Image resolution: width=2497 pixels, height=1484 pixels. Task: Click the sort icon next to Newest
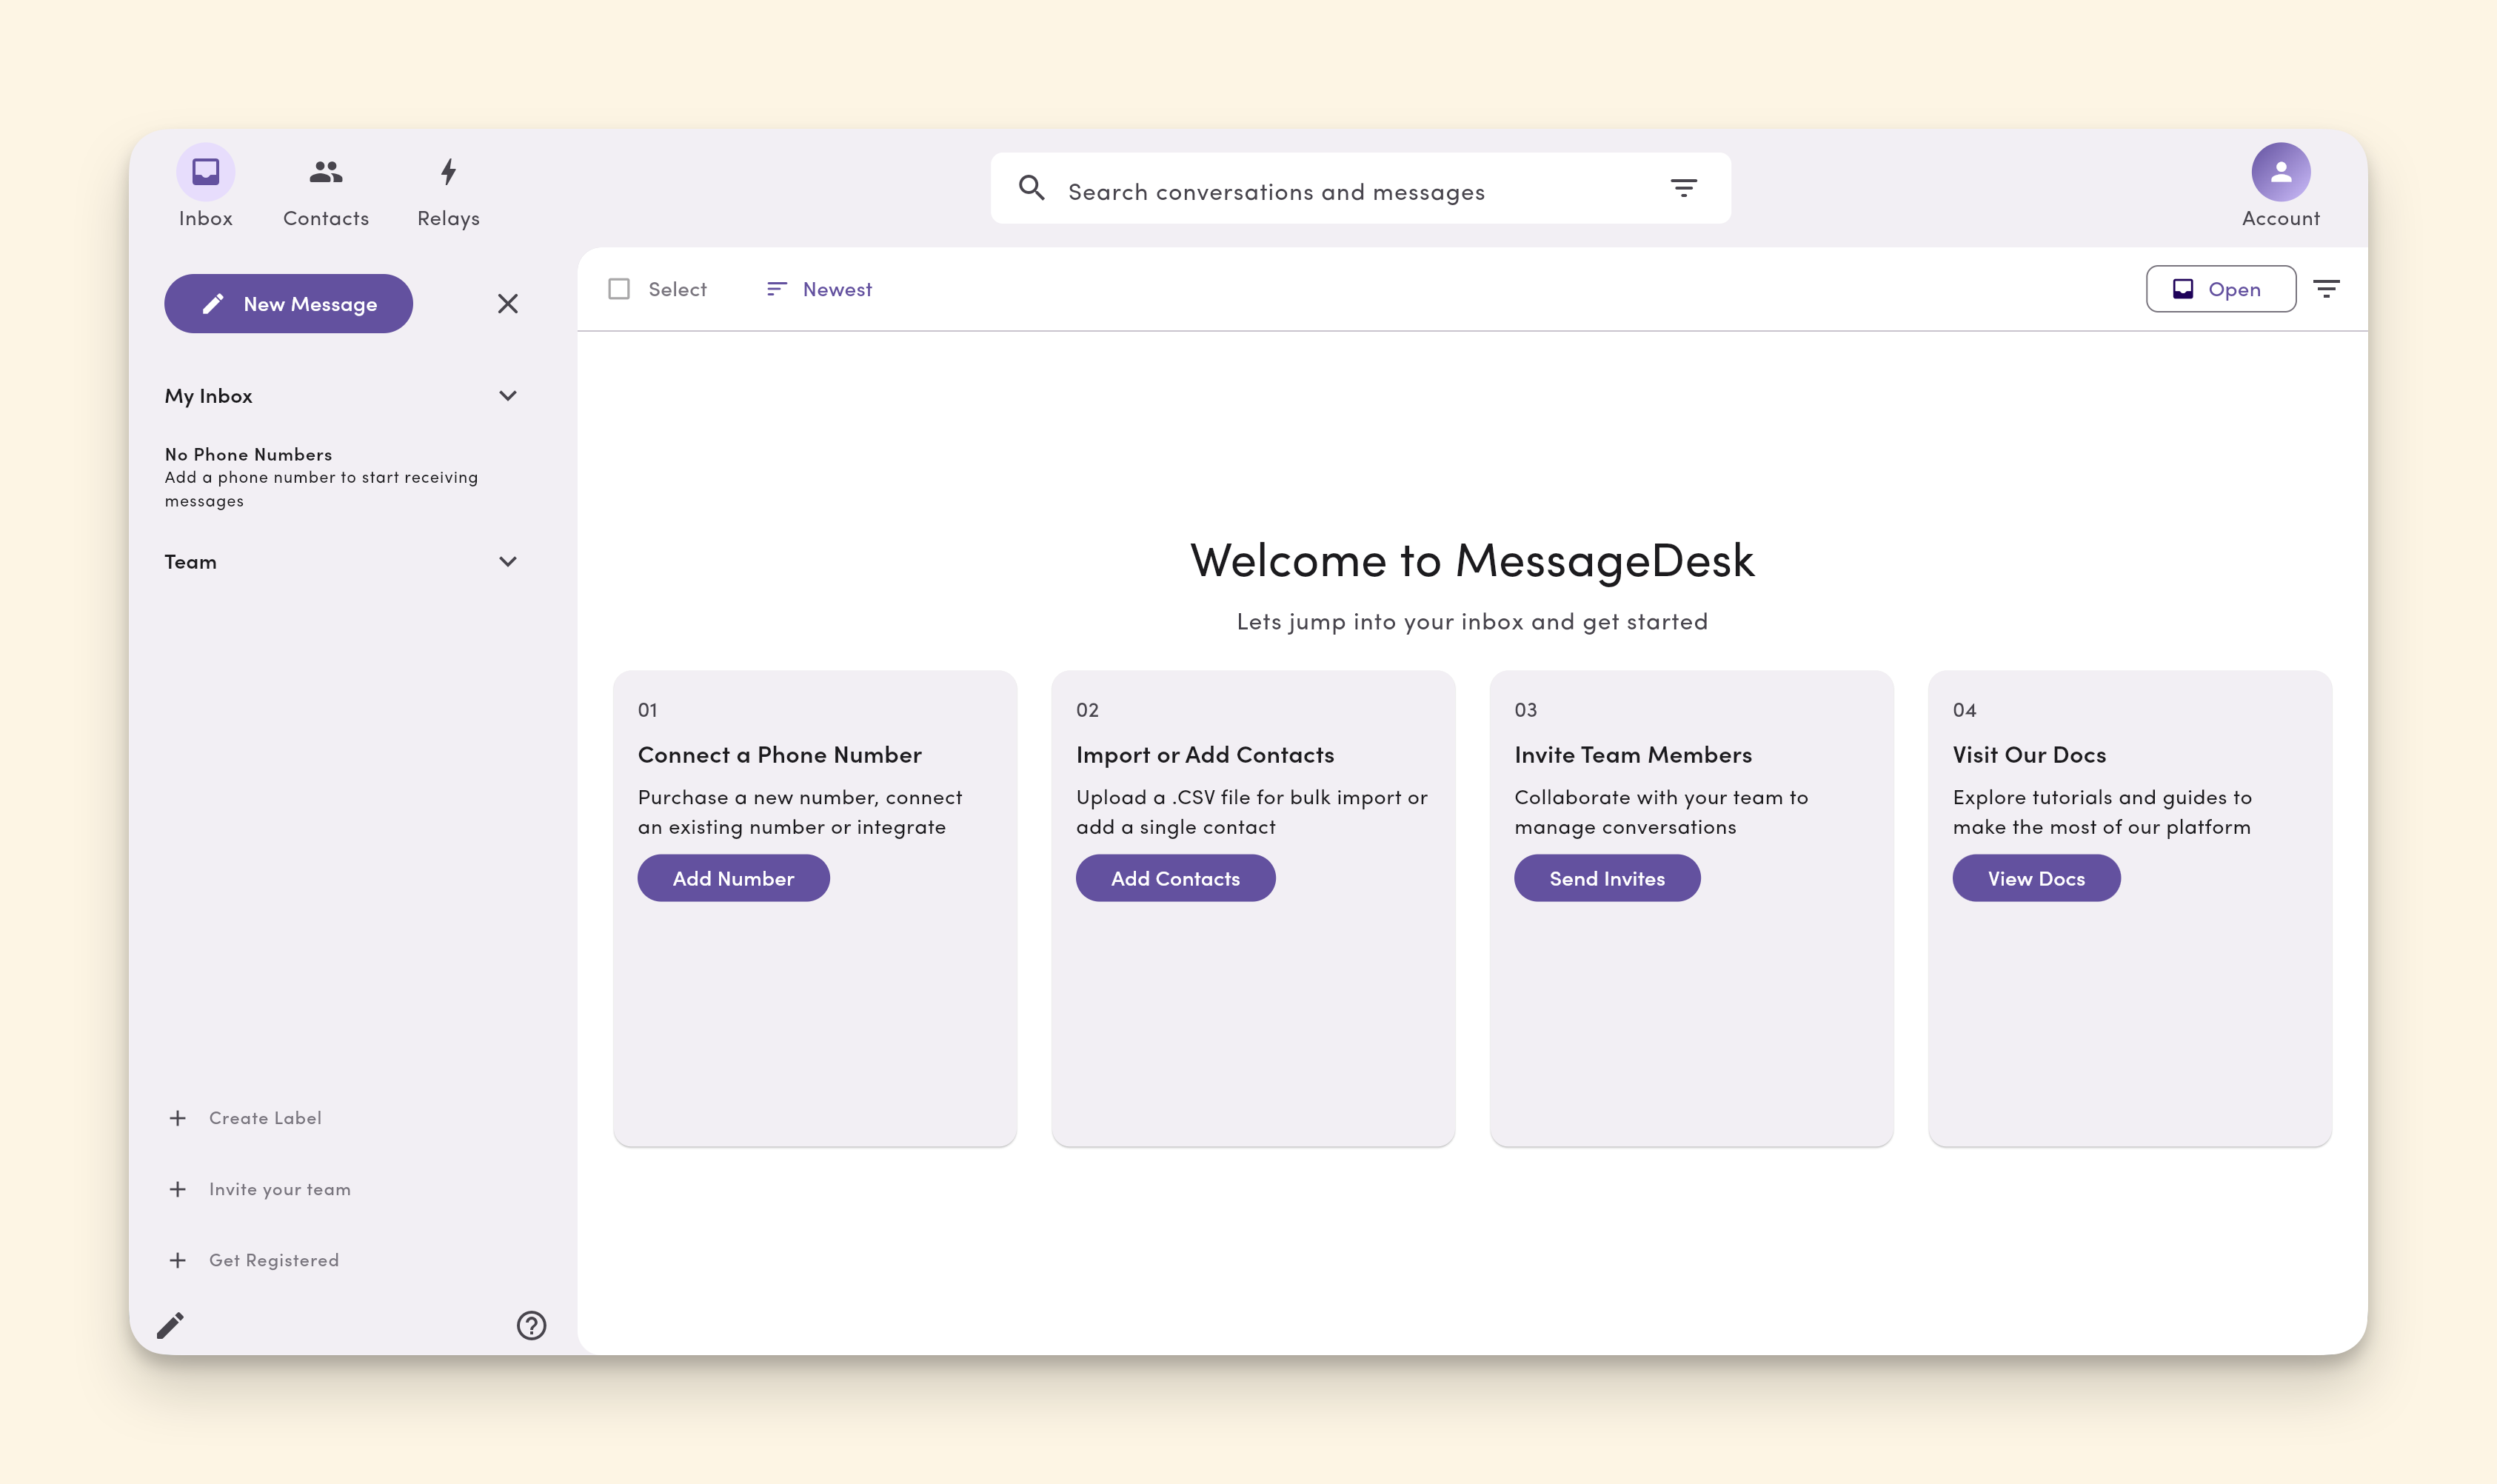pos(777,289)
